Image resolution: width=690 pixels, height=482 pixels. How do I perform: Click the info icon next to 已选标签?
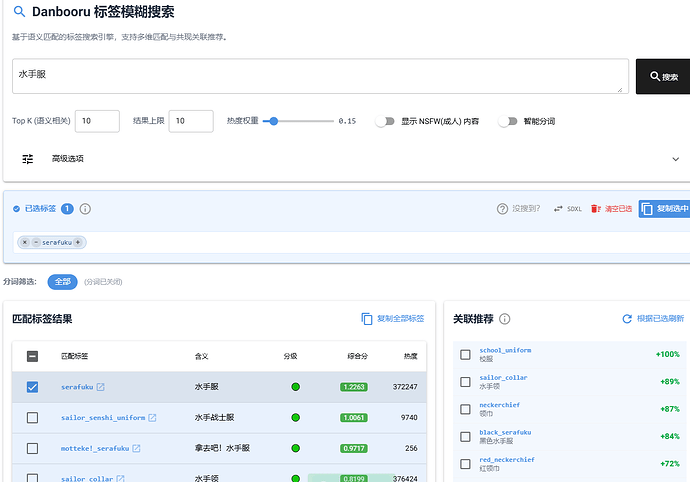(x=85, y=209)
